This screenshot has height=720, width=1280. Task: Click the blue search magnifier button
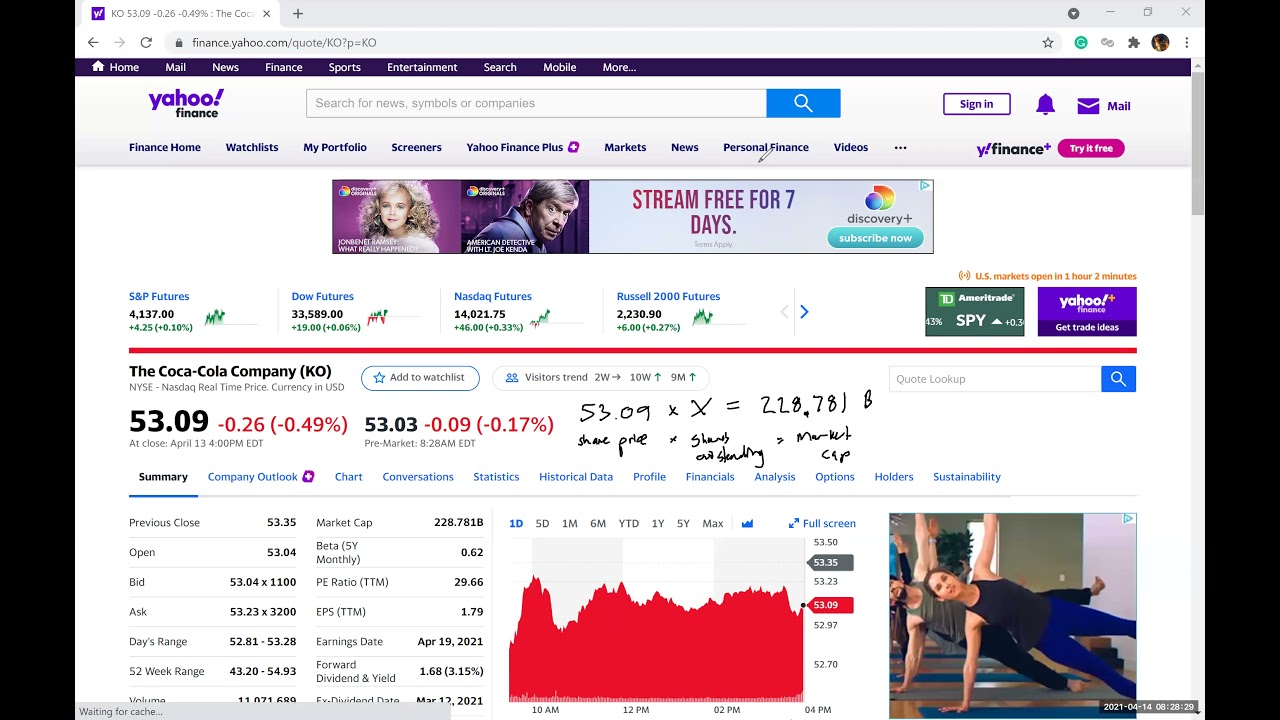click(803, 103)
